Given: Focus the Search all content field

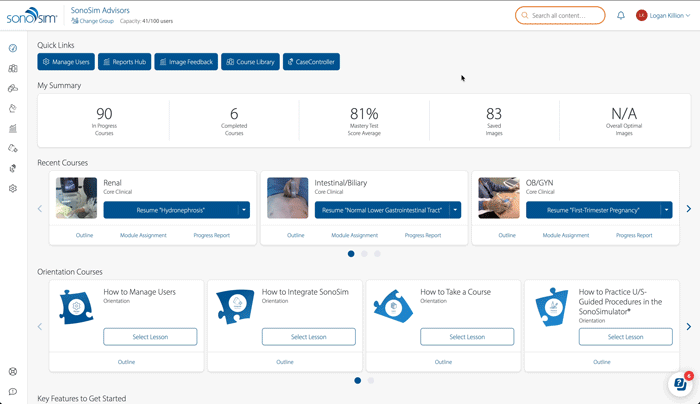Looking at the screenshot, I should tap(560, 15).
